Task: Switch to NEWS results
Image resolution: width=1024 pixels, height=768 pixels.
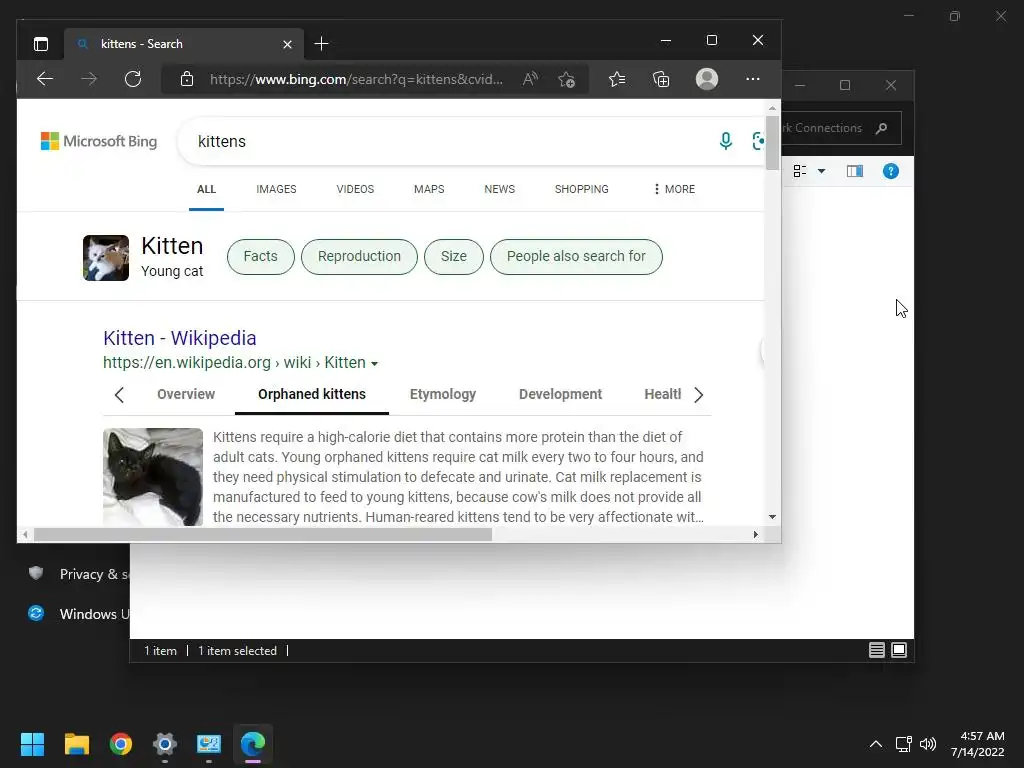Action: click(500, 189)
